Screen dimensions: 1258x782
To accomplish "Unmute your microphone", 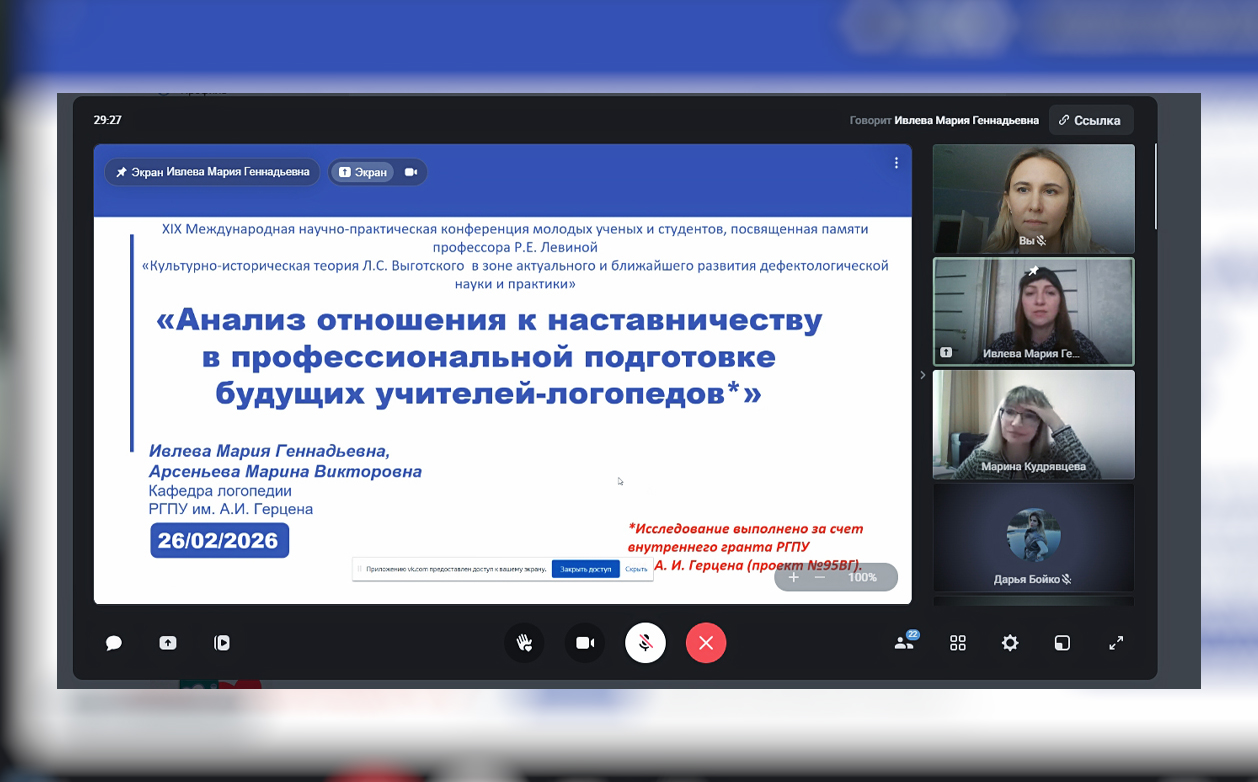I will 645,643.
